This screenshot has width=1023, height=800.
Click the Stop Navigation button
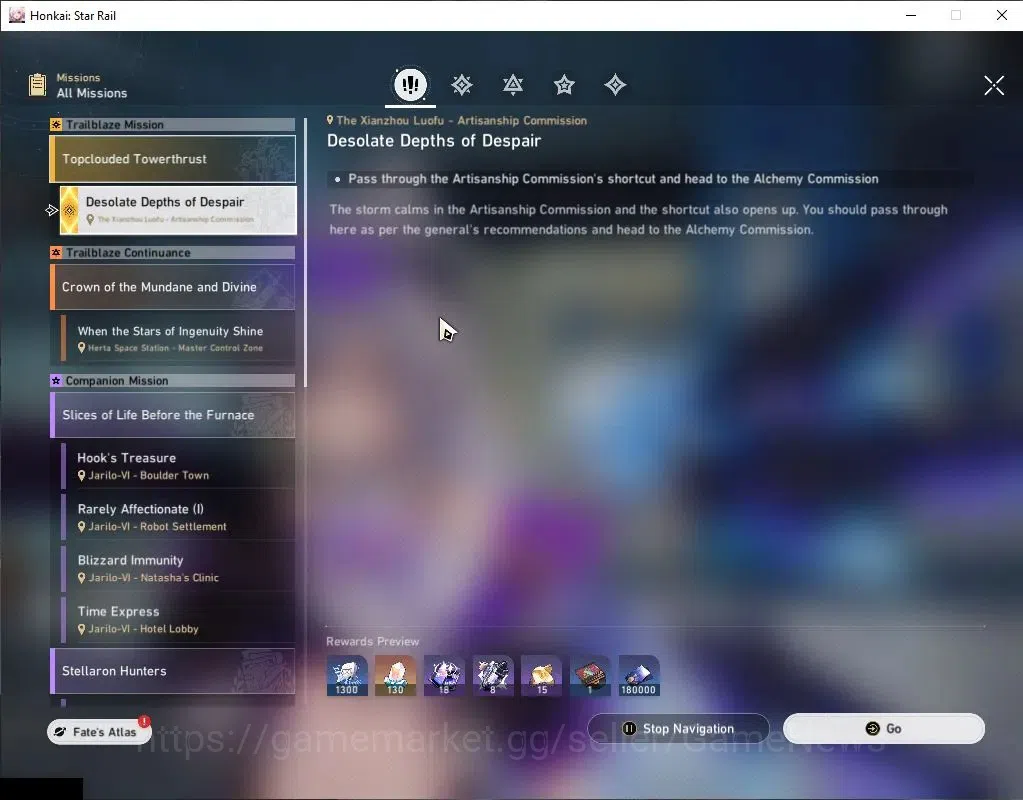pyautogui.click(x=679, y=728)
